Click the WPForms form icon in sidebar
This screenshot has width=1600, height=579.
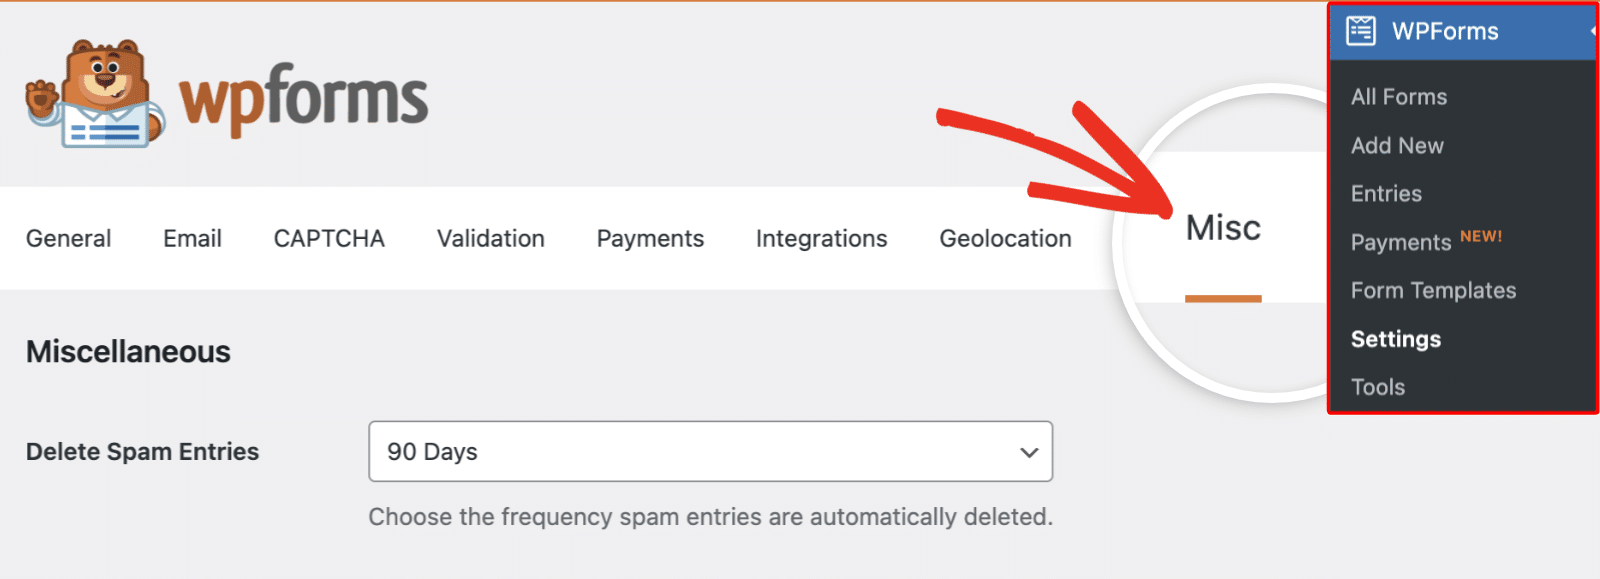pyautogui.click(x=1361, y=31)
